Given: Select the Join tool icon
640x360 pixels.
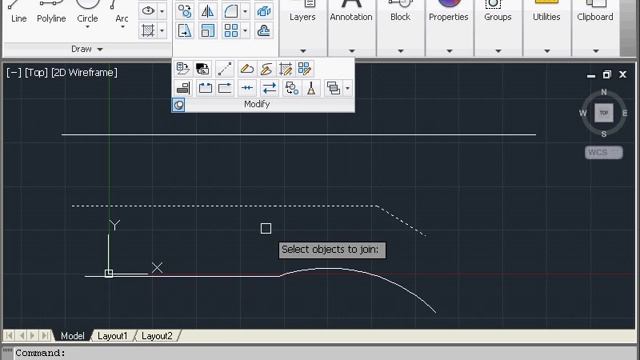Looking at the screenshot, I should point(247,88).
